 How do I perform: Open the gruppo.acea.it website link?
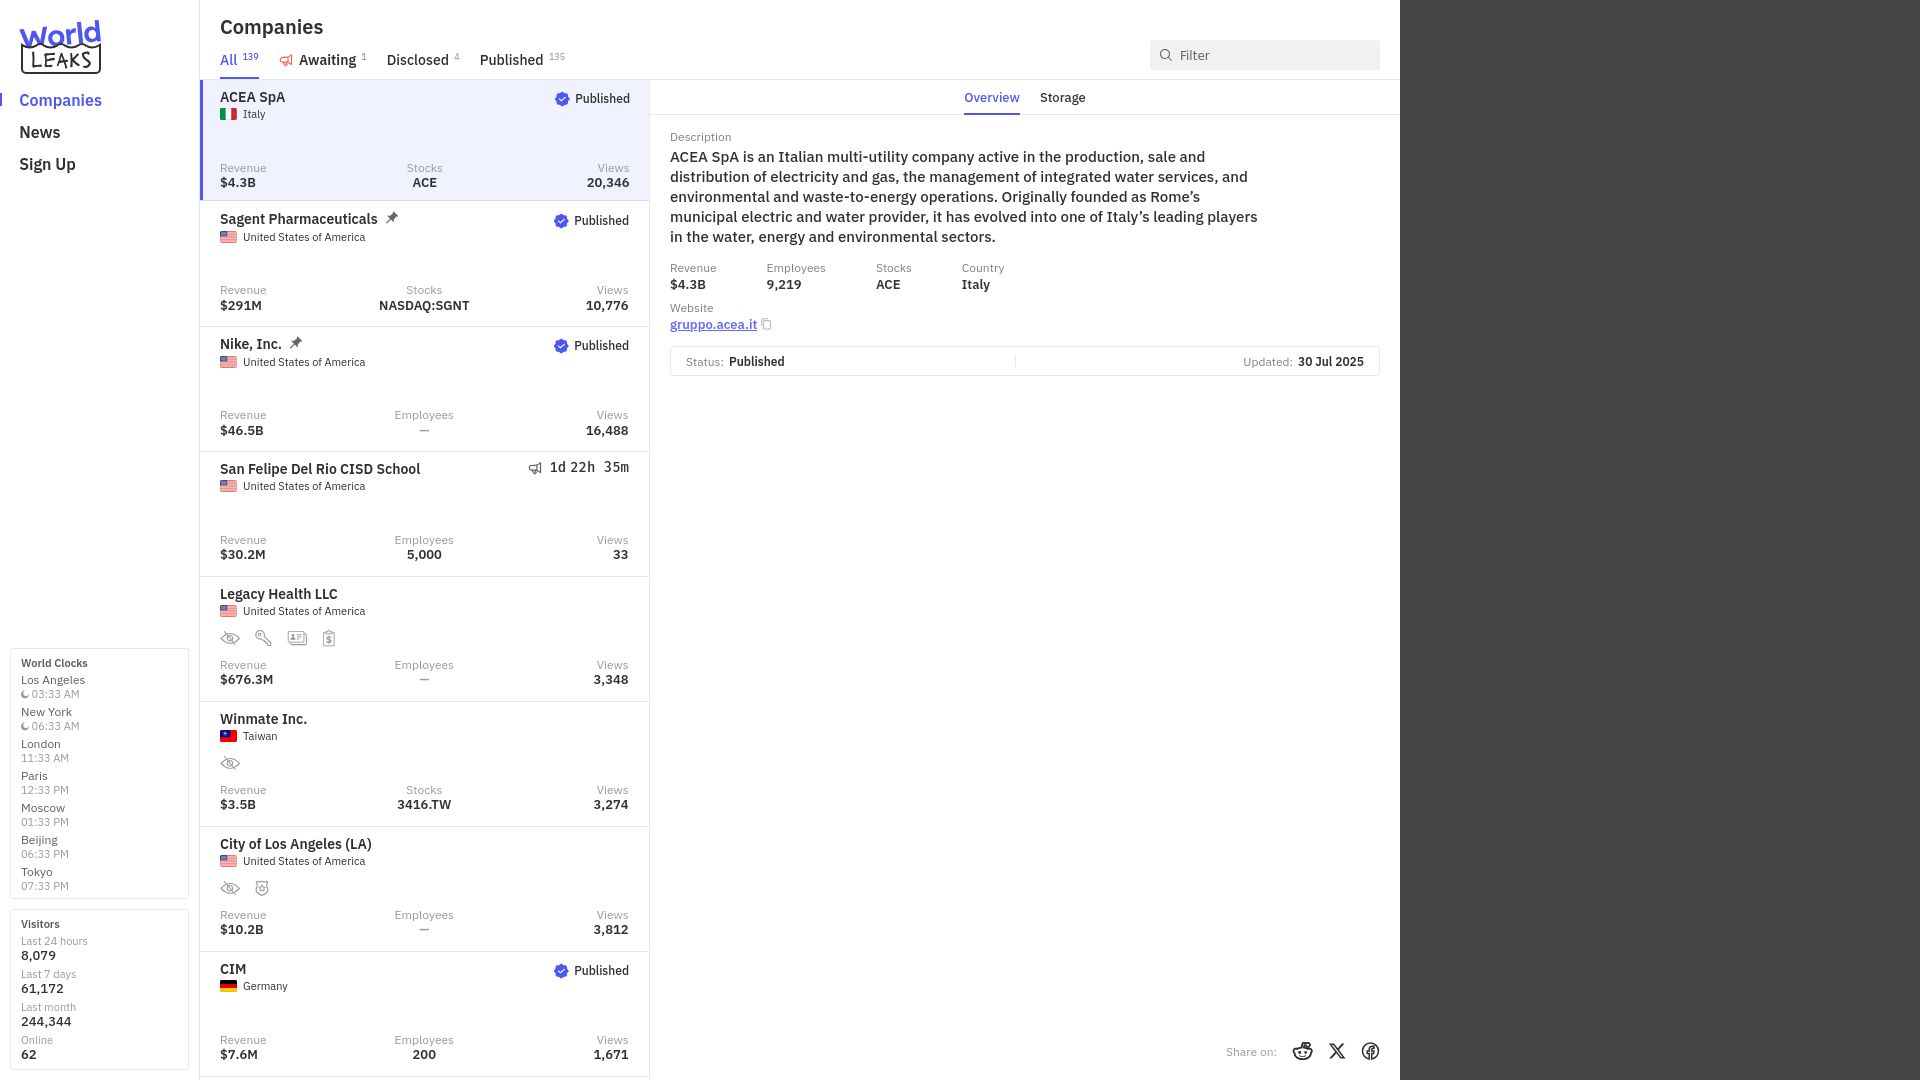pyautogui.click(x=713, y=324)
